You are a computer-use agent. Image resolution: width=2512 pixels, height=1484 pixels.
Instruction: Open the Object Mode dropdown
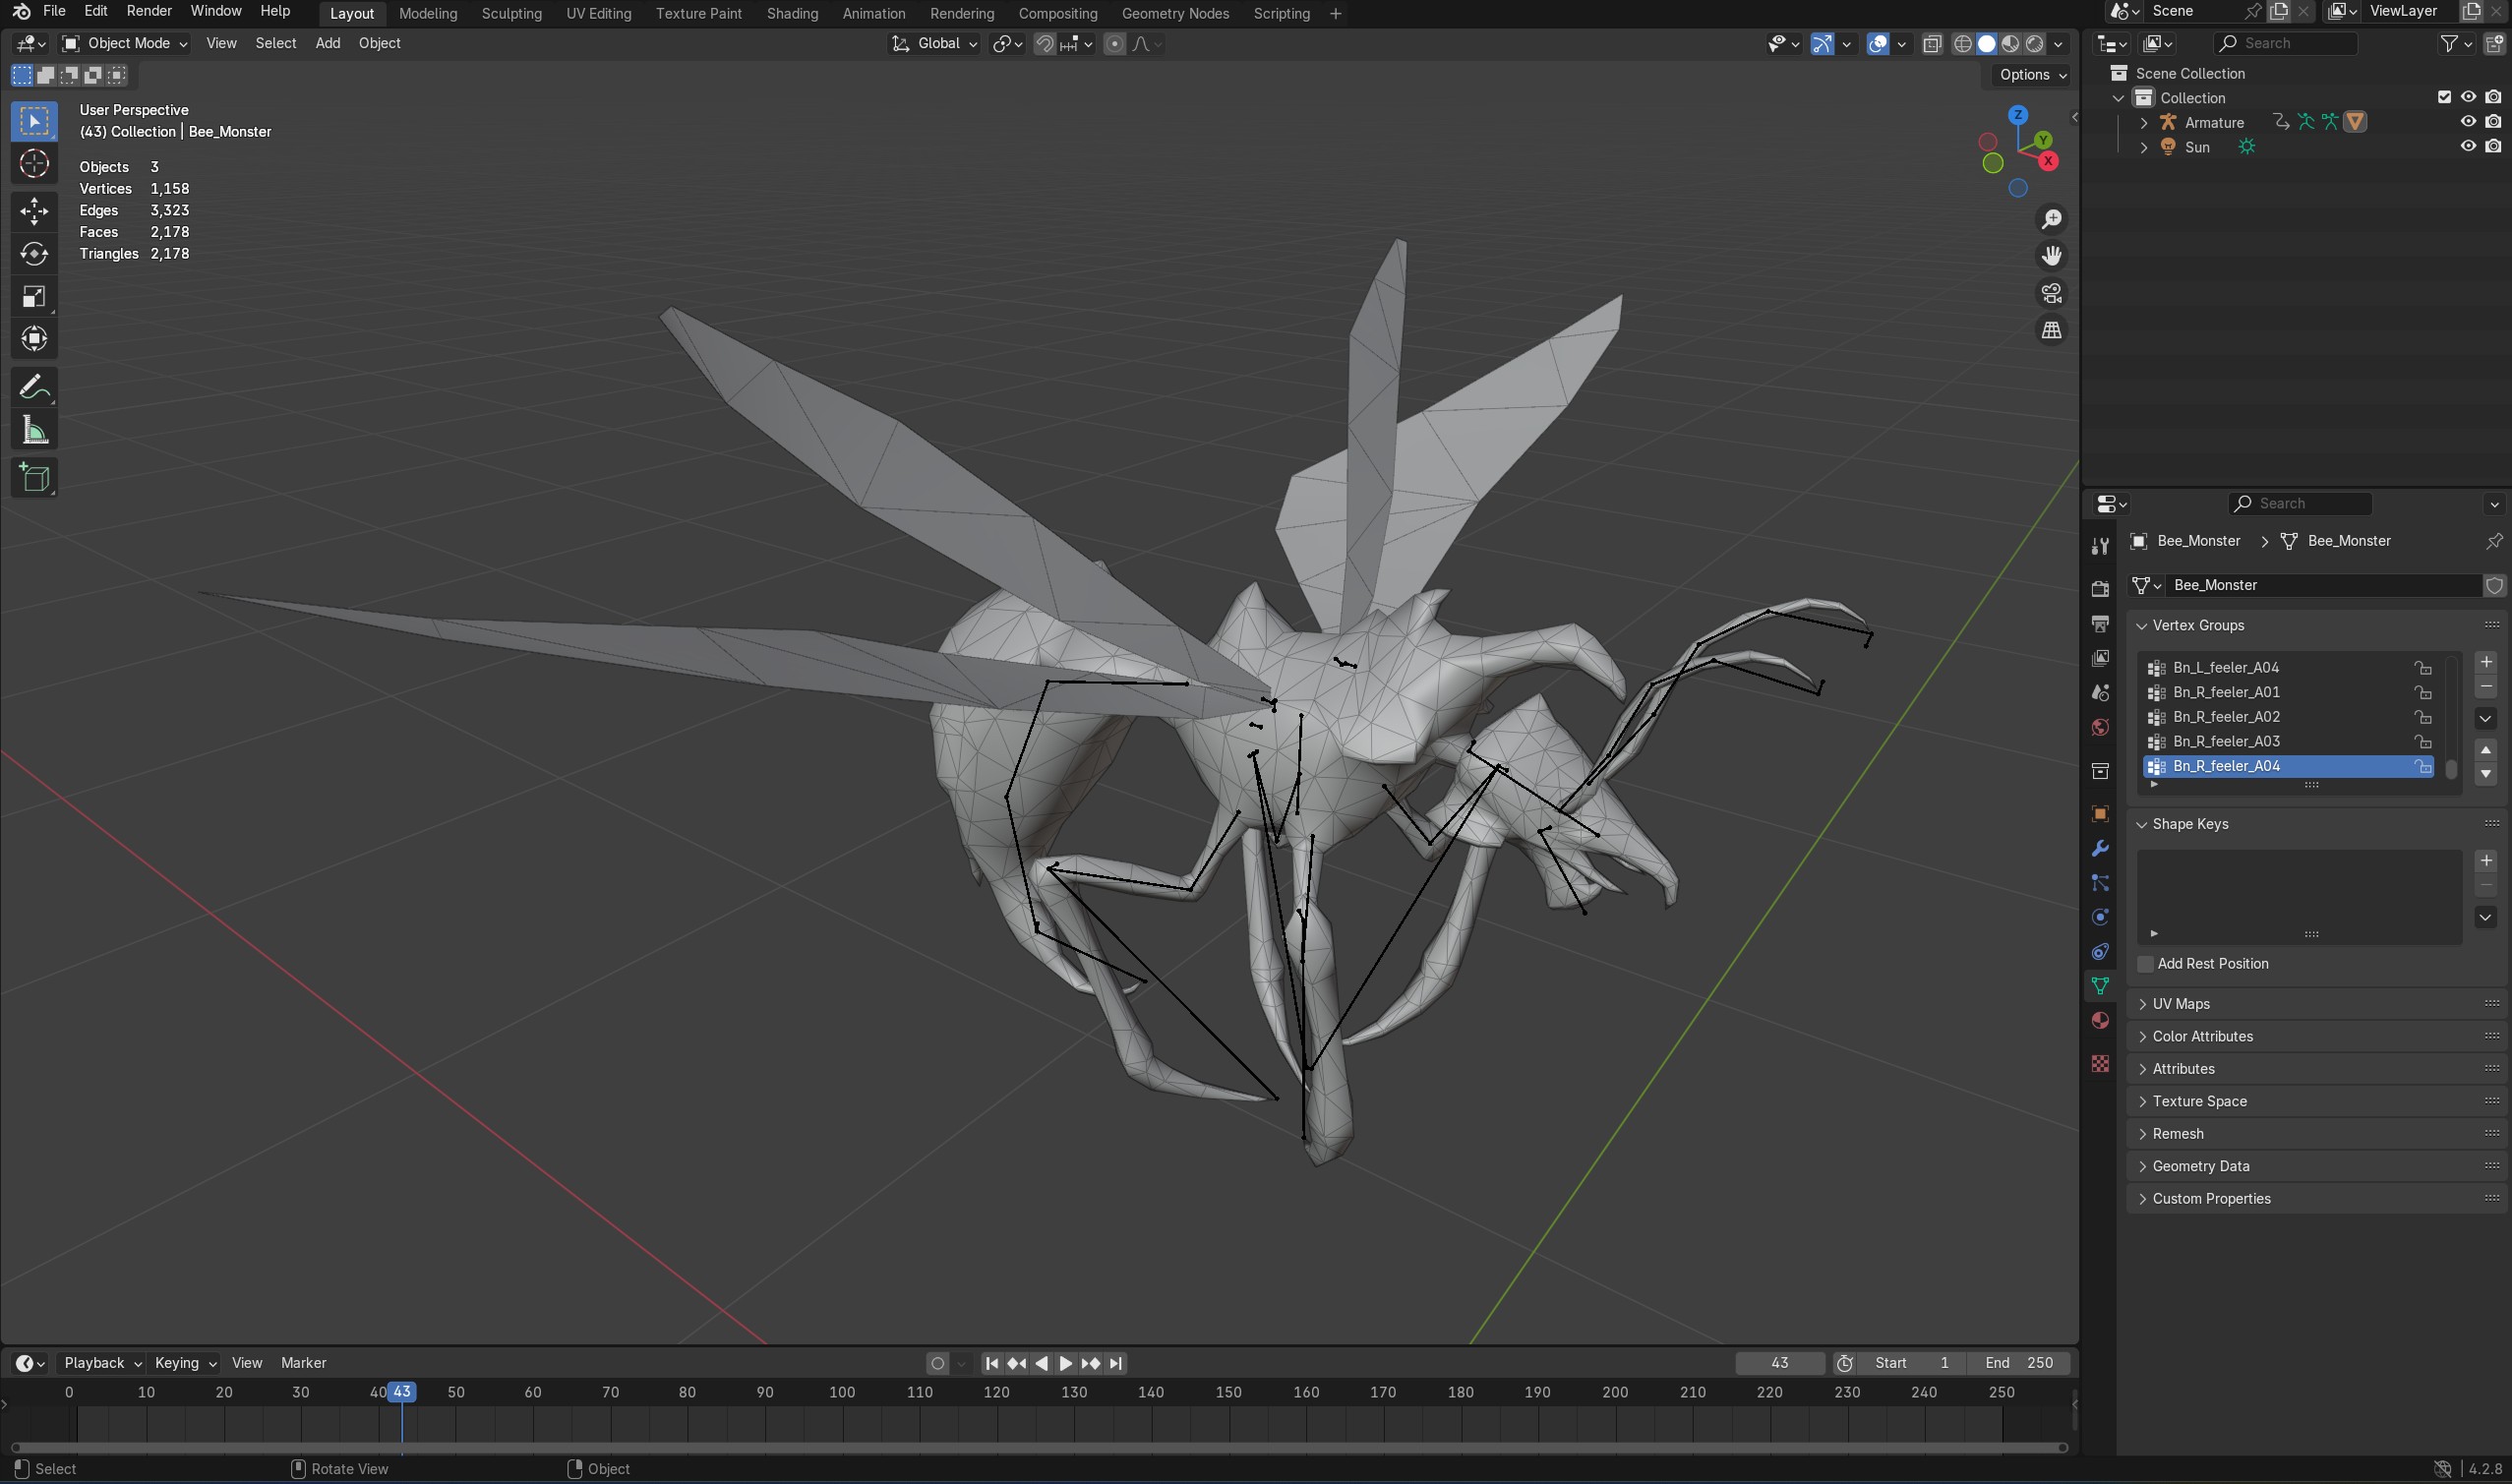tap(125, 43)
